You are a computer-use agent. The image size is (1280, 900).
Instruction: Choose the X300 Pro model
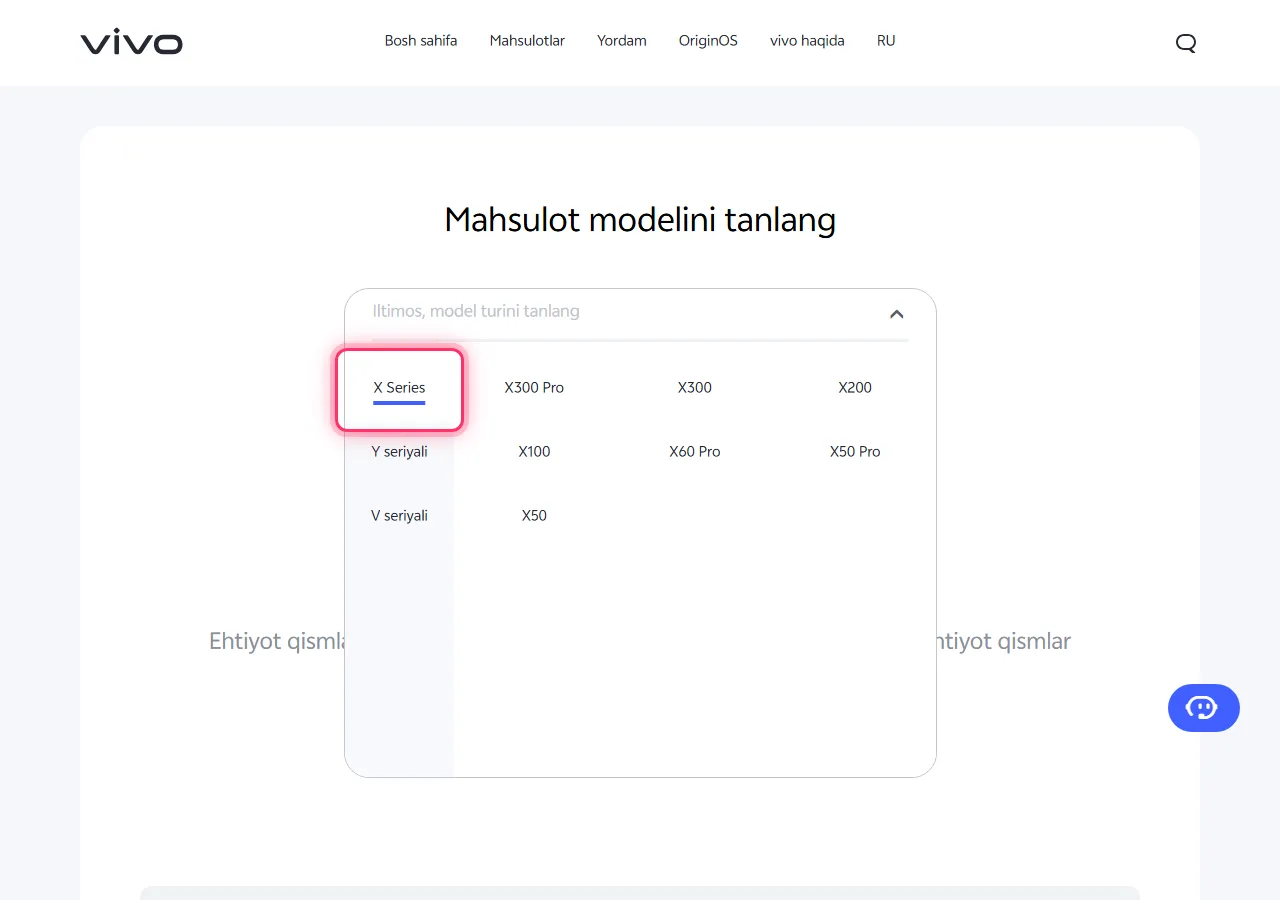pyautogui.click(x=534, y=388)
